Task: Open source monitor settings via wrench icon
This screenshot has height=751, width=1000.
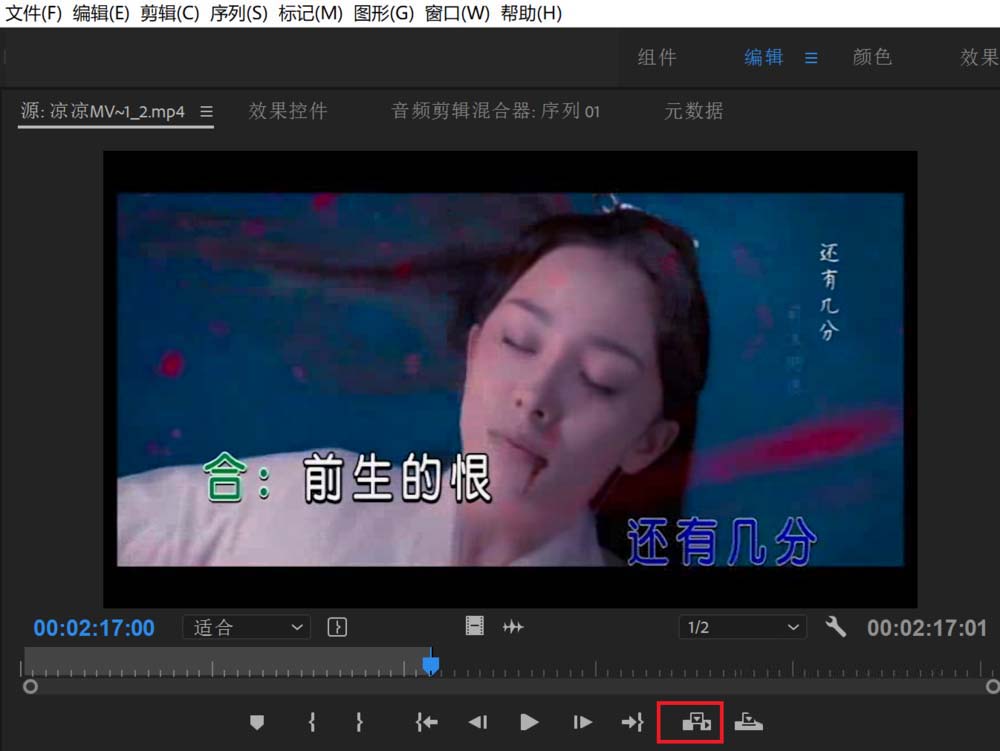Action: click(836, 628)
